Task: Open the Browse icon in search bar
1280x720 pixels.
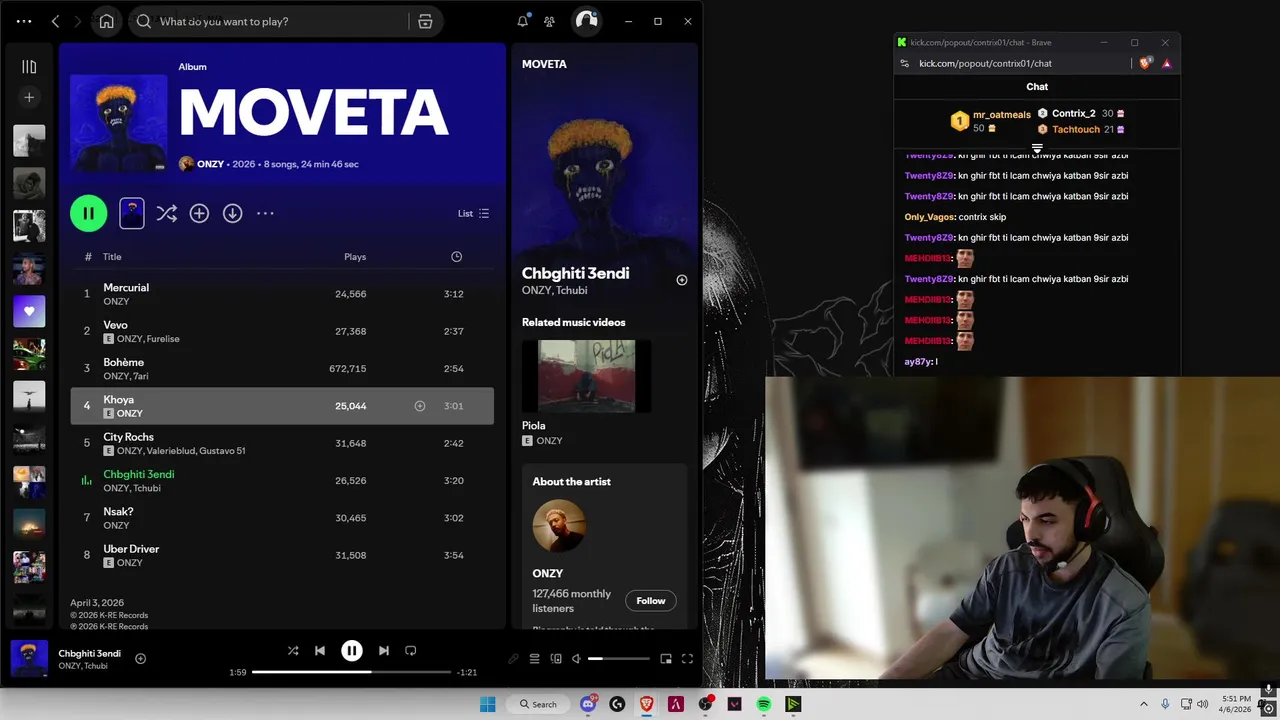Action: click(425, 21)
